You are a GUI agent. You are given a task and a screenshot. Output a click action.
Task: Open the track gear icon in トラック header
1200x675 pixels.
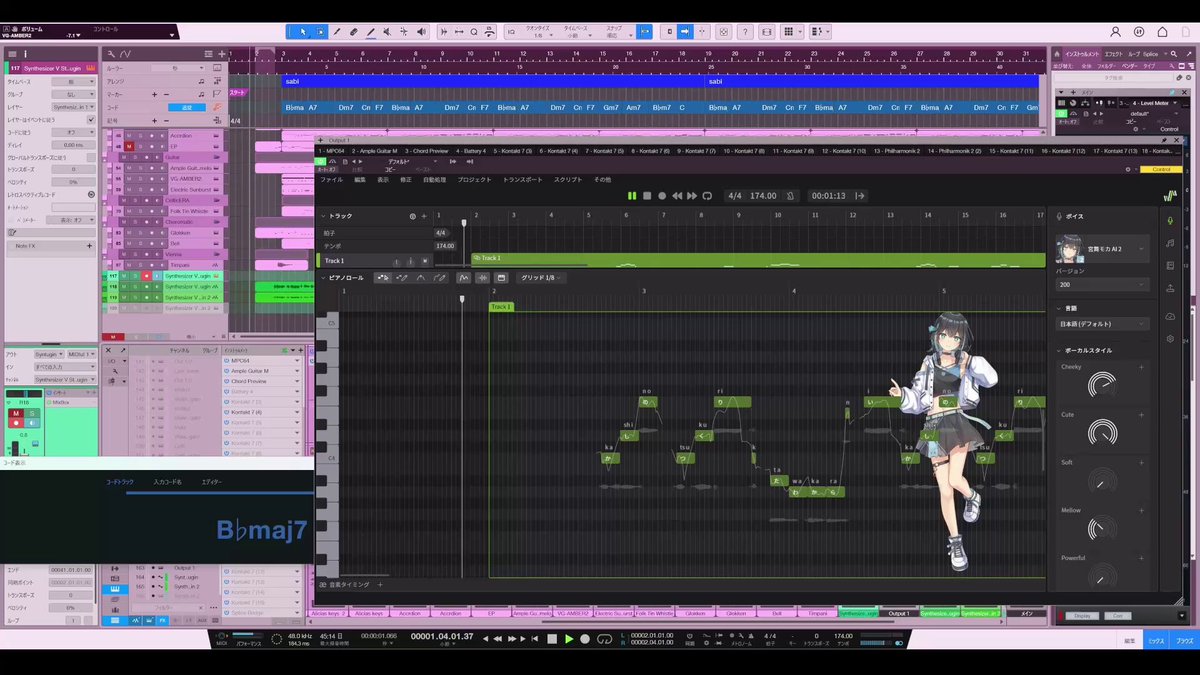(x=412, y=216)
